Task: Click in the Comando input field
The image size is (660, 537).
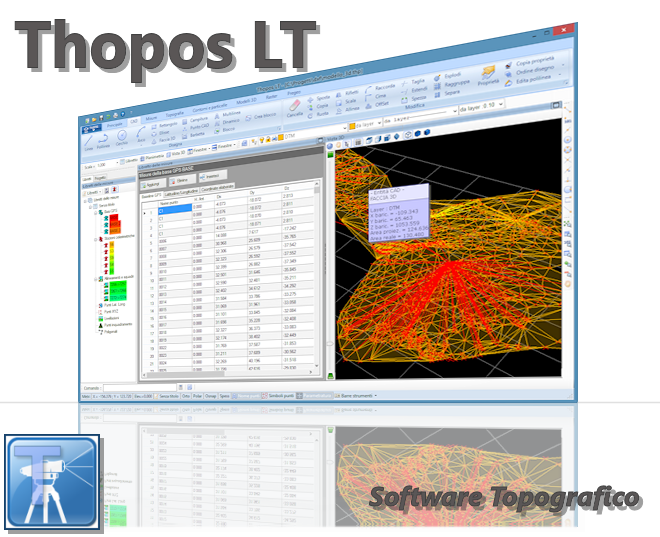Action: click(140, 387)
